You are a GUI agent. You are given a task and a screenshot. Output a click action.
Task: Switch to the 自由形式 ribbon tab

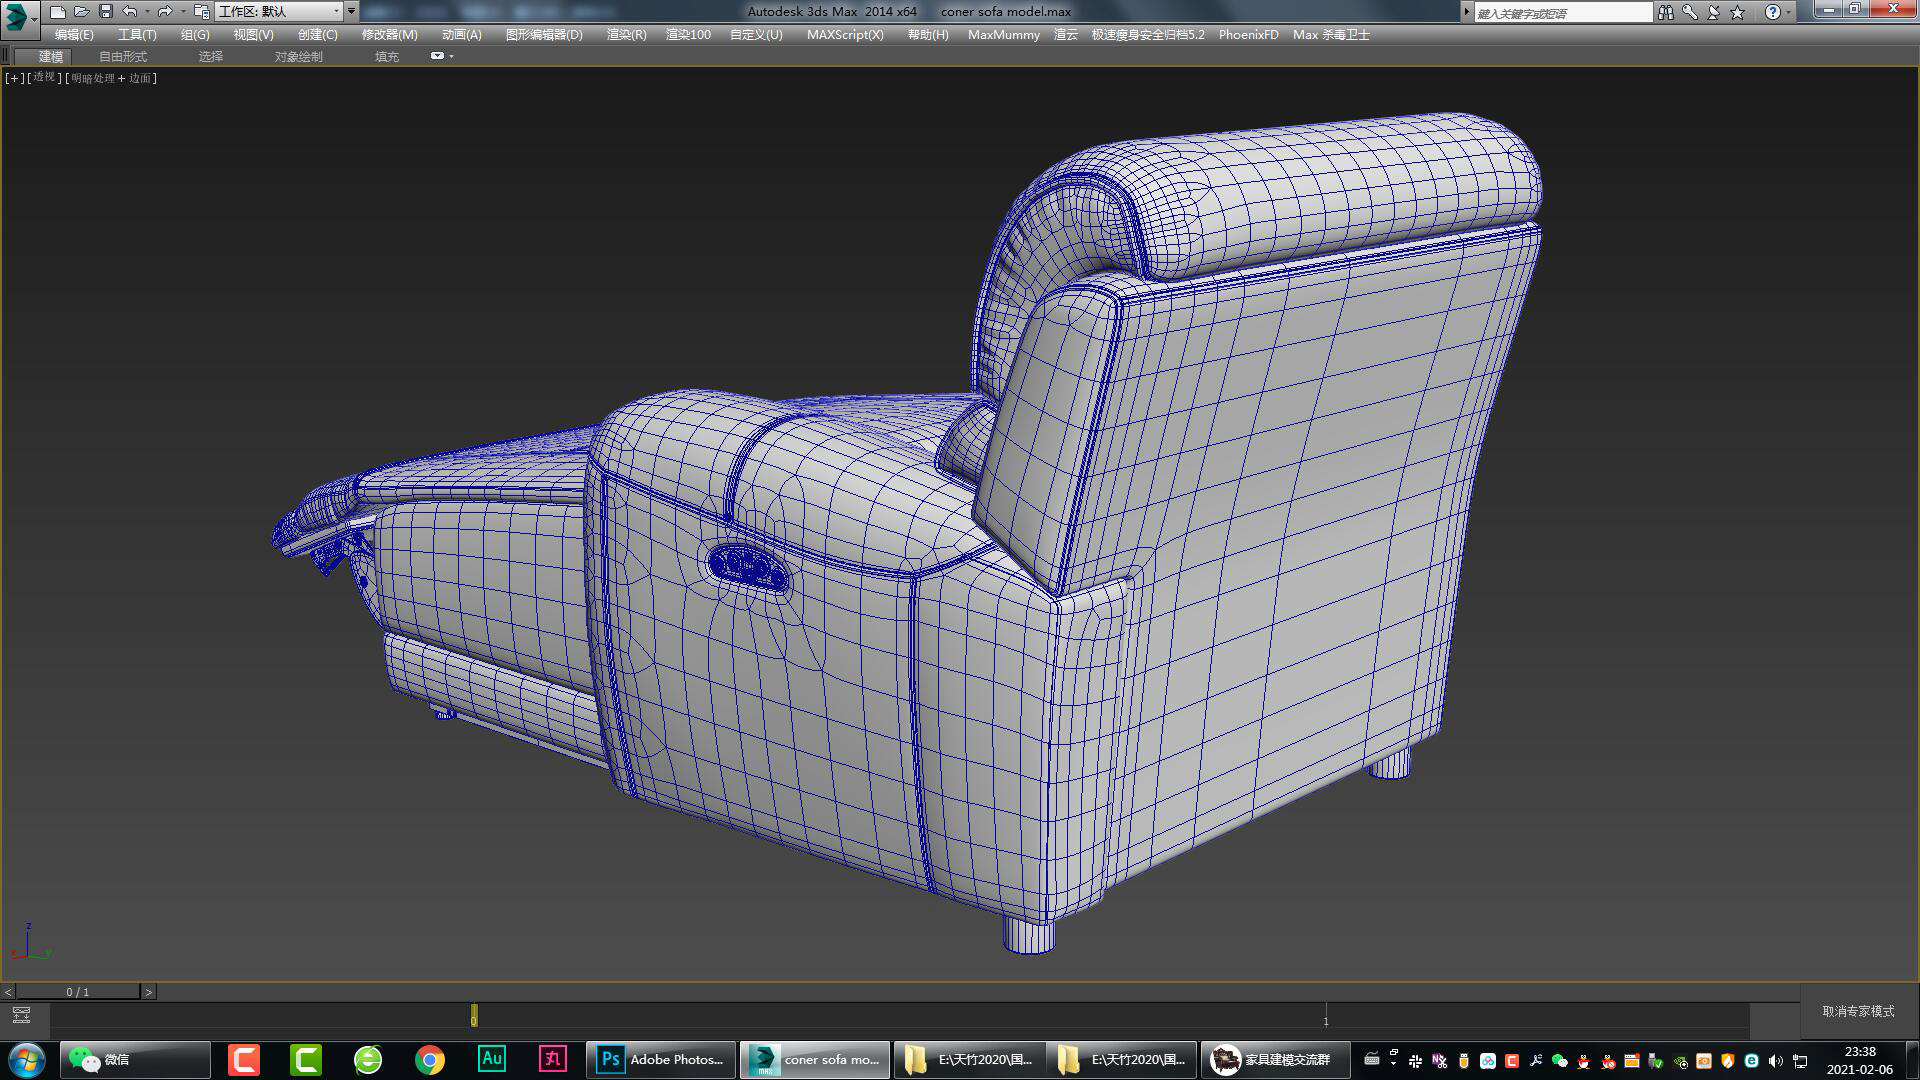(122, 56)
